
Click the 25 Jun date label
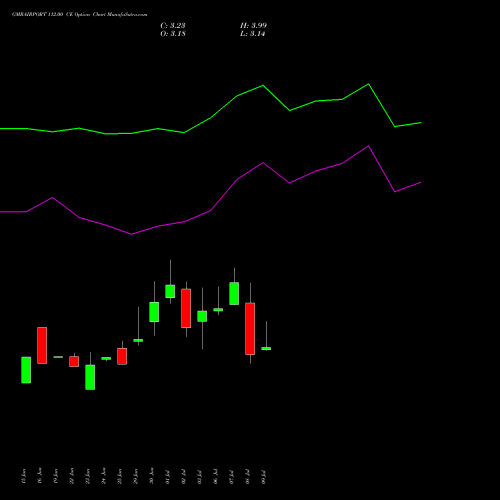point(119,476)
